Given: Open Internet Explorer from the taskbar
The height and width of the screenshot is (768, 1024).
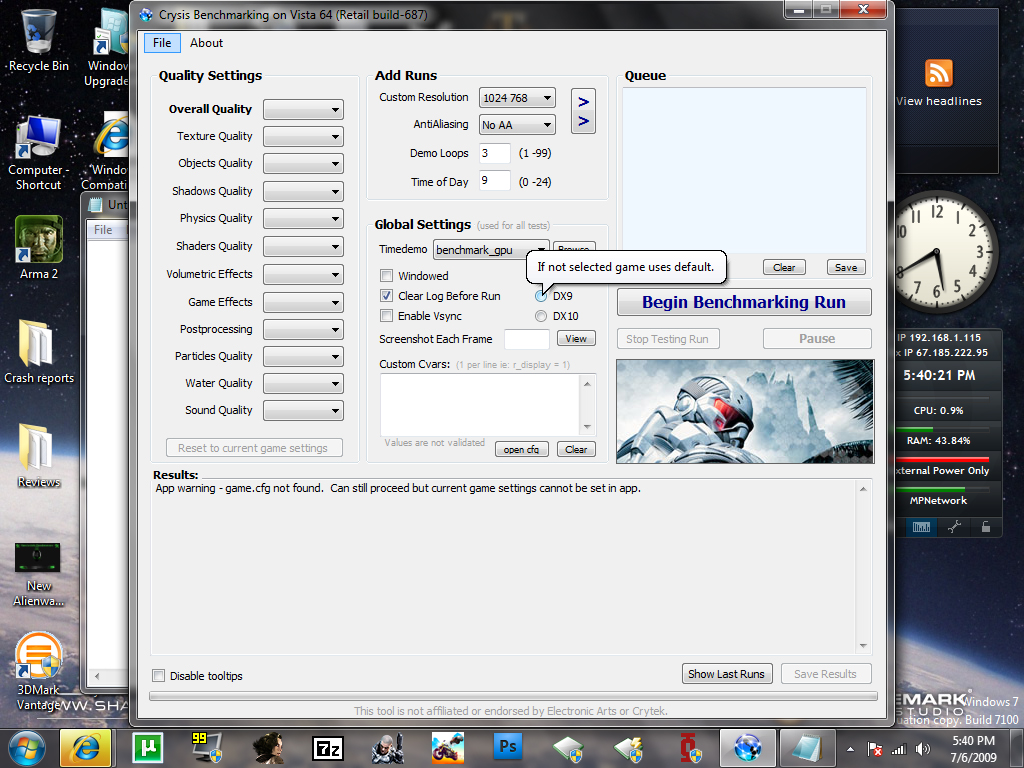Looking at the screenshot, I should coord(86,748).
